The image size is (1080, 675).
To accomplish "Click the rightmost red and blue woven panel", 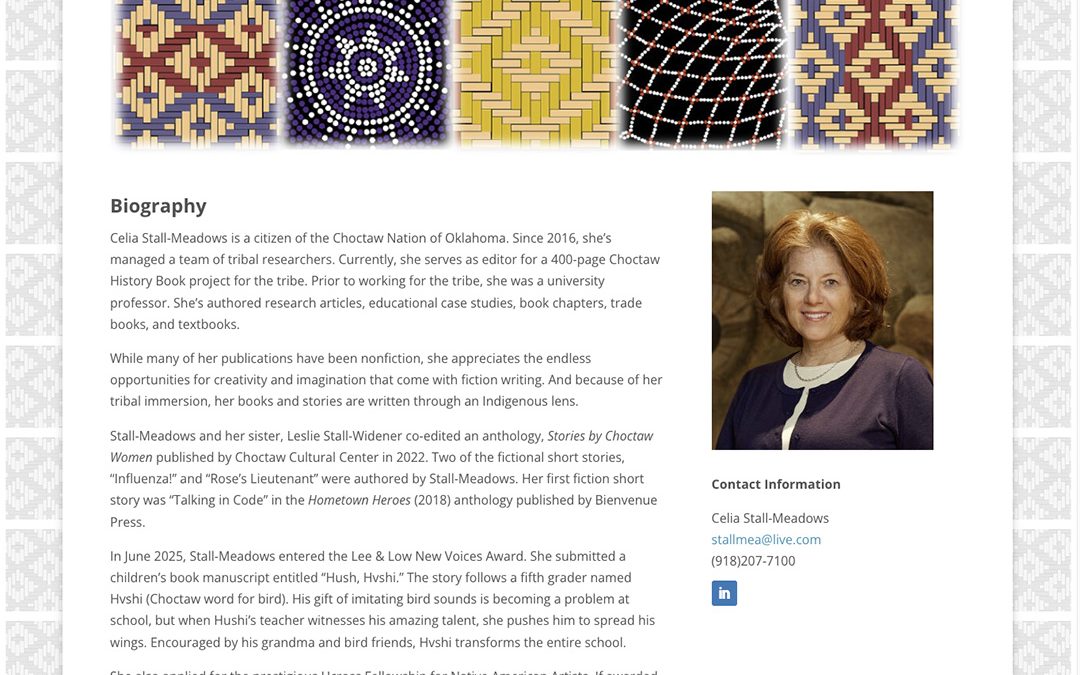I will coord(876,70).
